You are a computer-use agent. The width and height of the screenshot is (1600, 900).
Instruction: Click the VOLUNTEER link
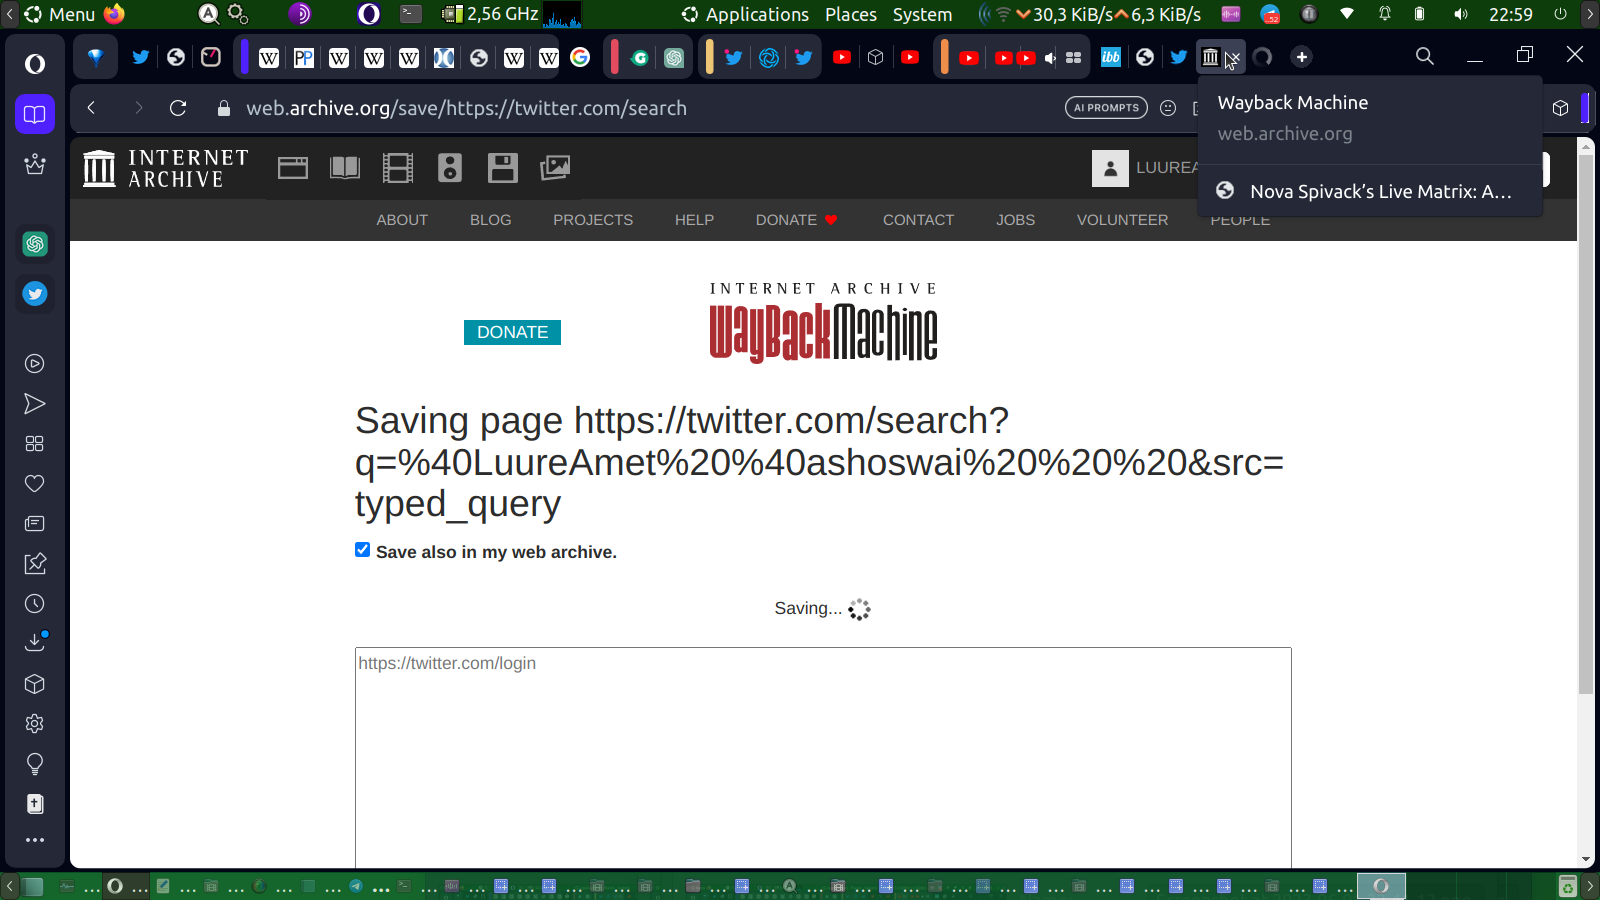[1122, 220]
